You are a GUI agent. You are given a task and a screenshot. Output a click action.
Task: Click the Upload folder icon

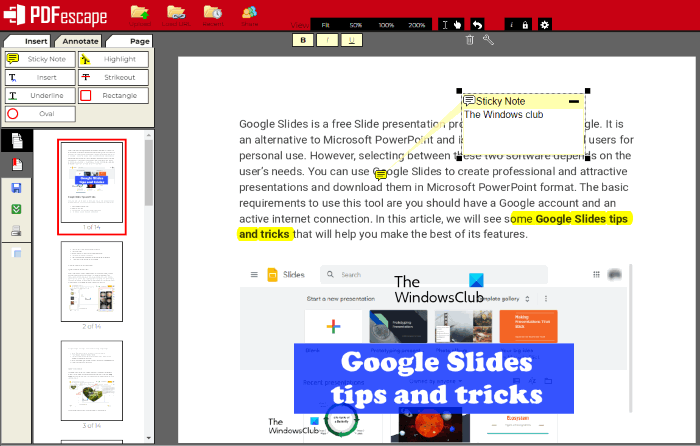[x=140, y=13]
